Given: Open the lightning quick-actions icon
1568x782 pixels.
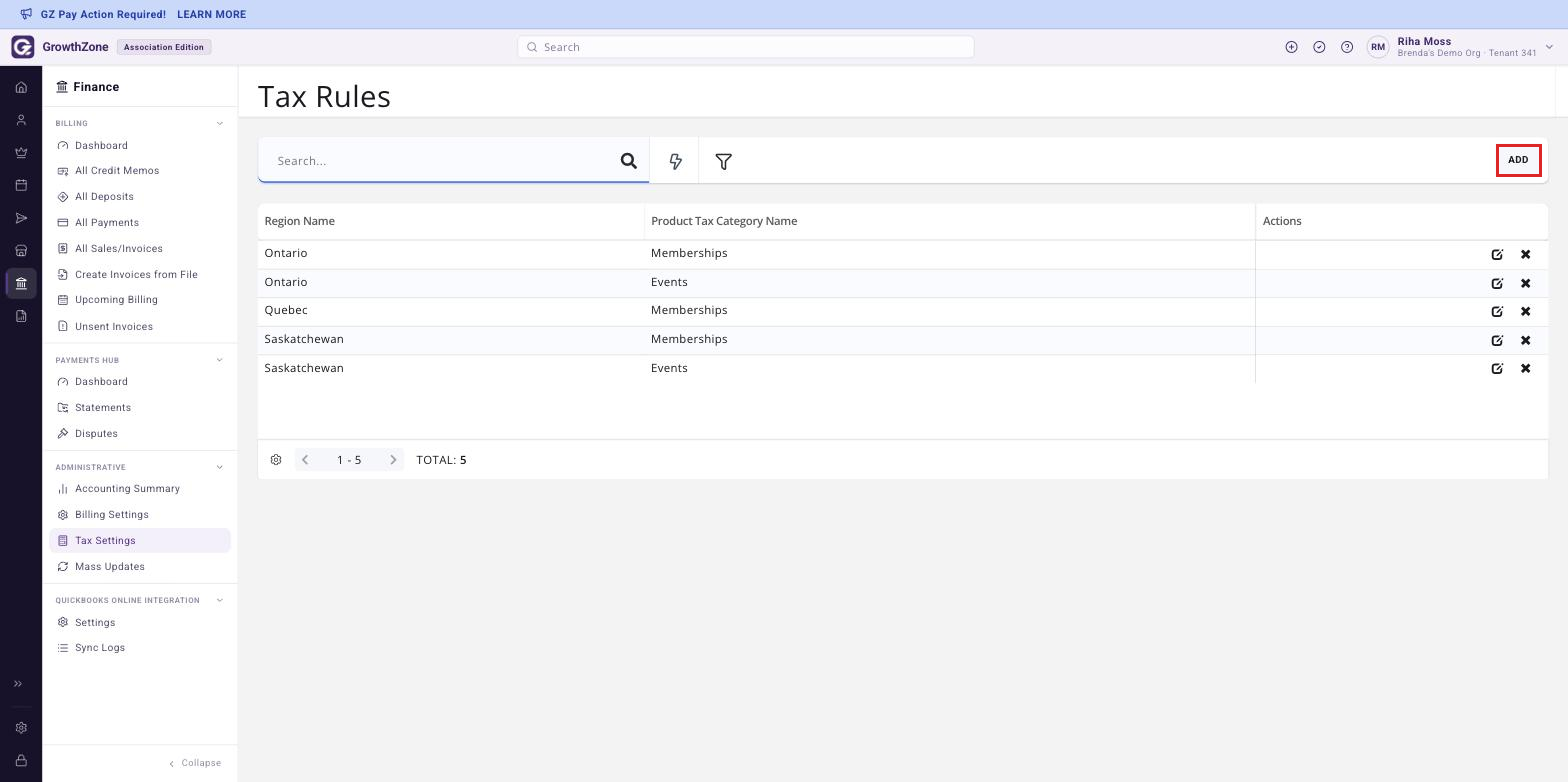Looking at the screenshot, I should pyautogui.click(x=675, y=161).
